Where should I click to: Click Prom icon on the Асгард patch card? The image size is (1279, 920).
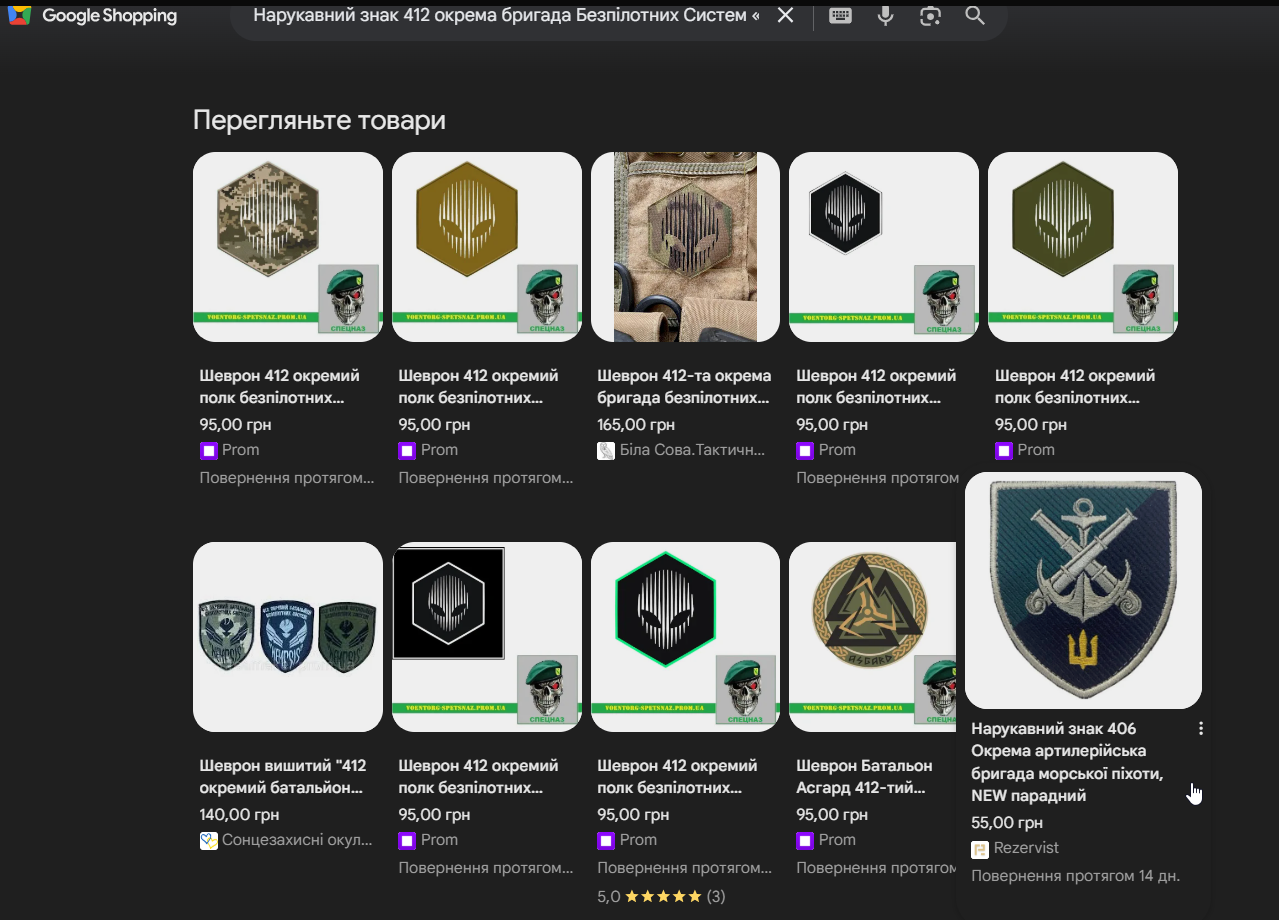pyautogui.click(x=805, y=841)
